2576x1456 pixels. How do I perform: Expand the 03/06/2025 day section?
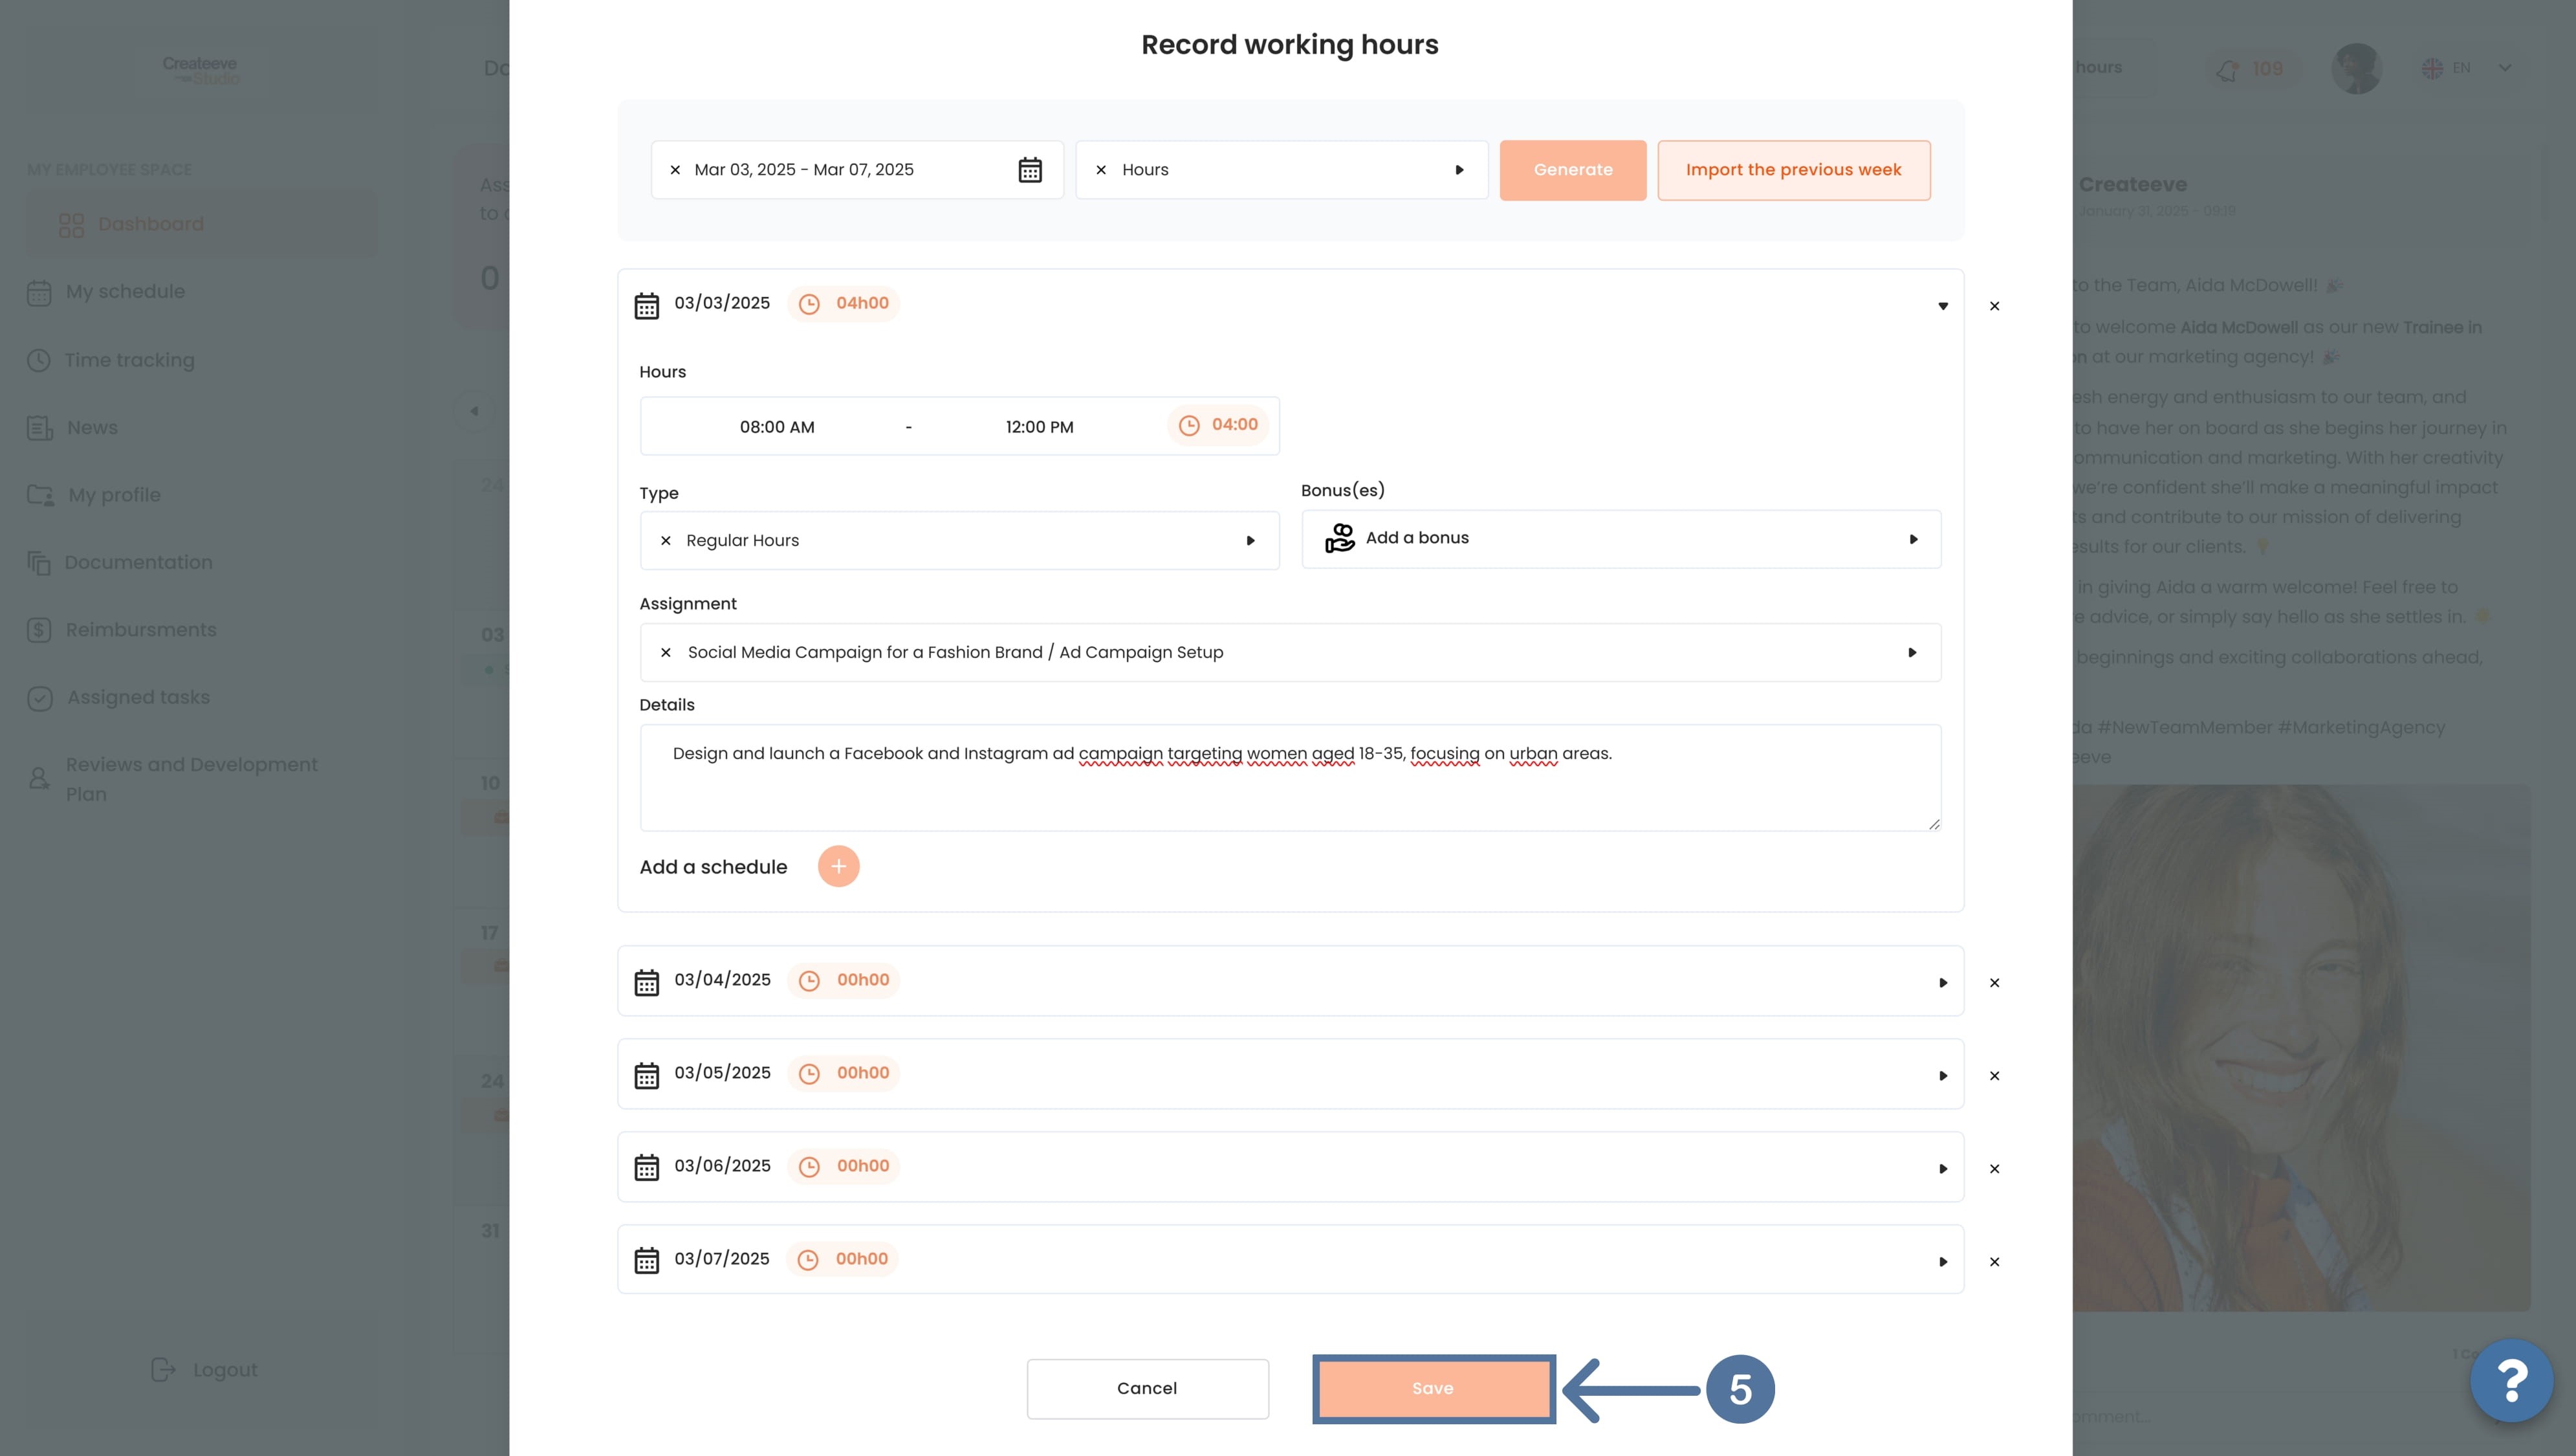tap(1943, 1169)
